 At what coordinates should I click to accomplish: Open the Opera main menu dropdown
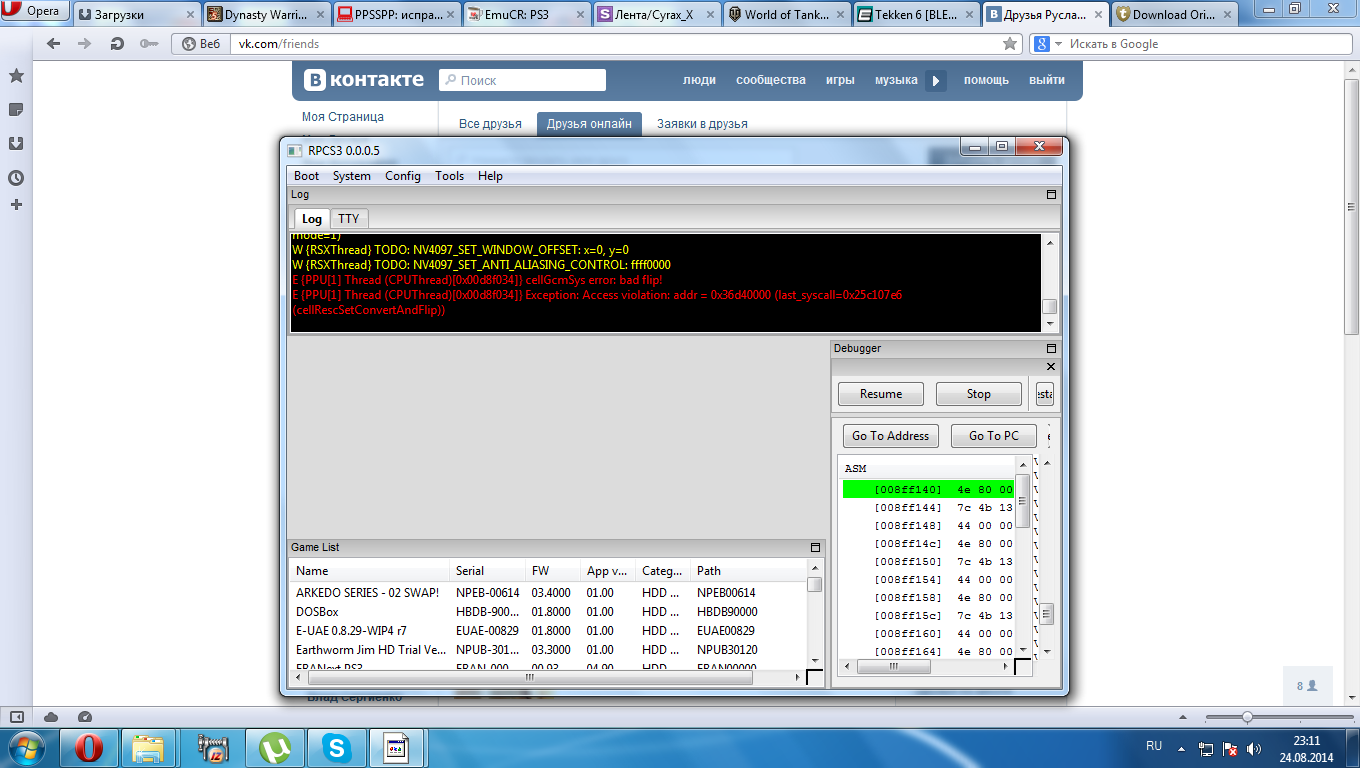[x=35, y=12]
